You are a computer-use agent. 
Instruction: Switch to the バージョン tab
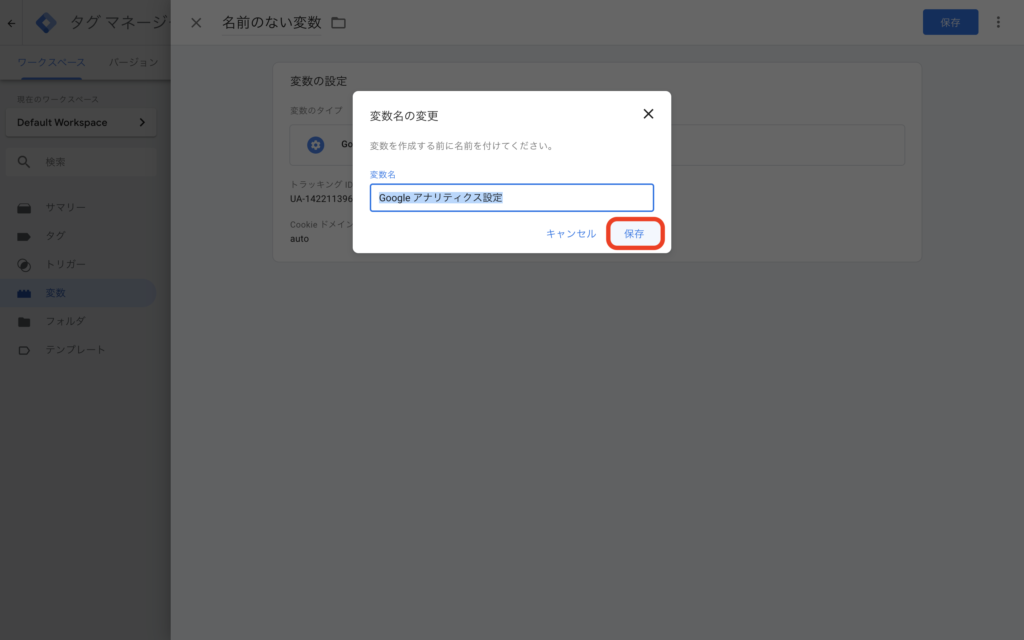133,62
